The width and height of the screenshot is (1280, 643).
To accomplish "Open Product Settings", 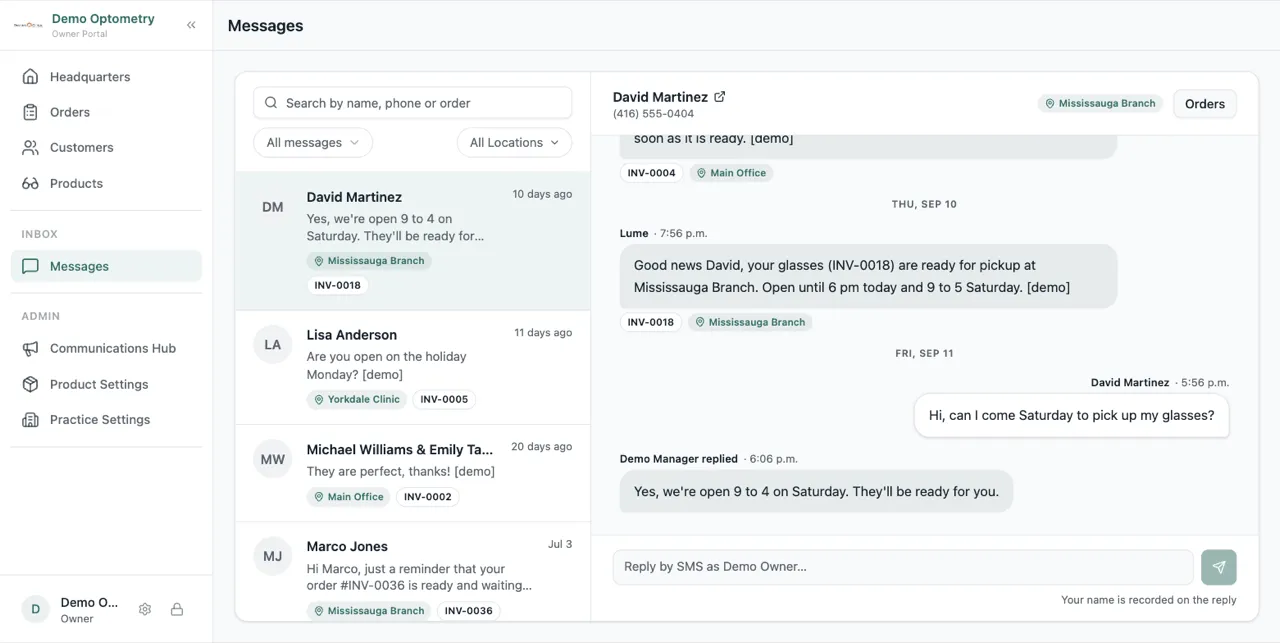I will point(106,384).
